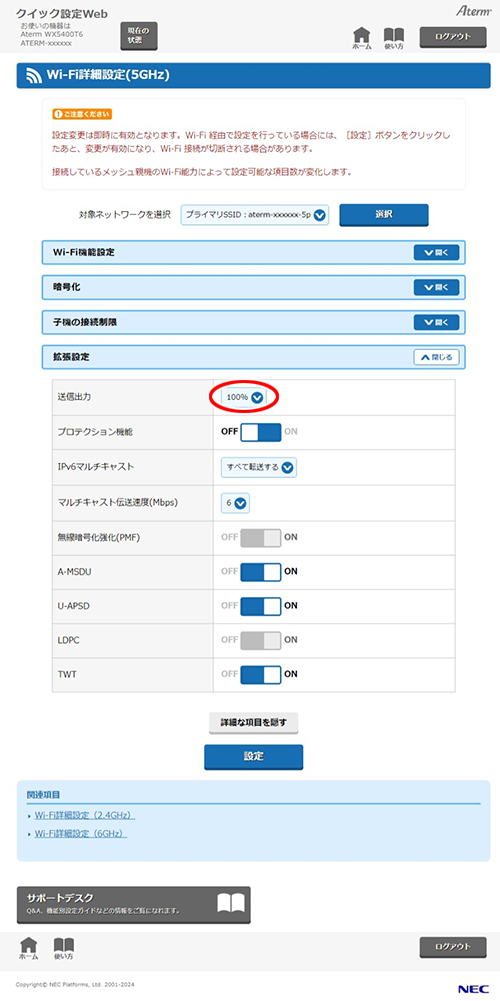Click the 送信出力 row label
Viewport: 500px width, 1001px height.
[74, 397]
